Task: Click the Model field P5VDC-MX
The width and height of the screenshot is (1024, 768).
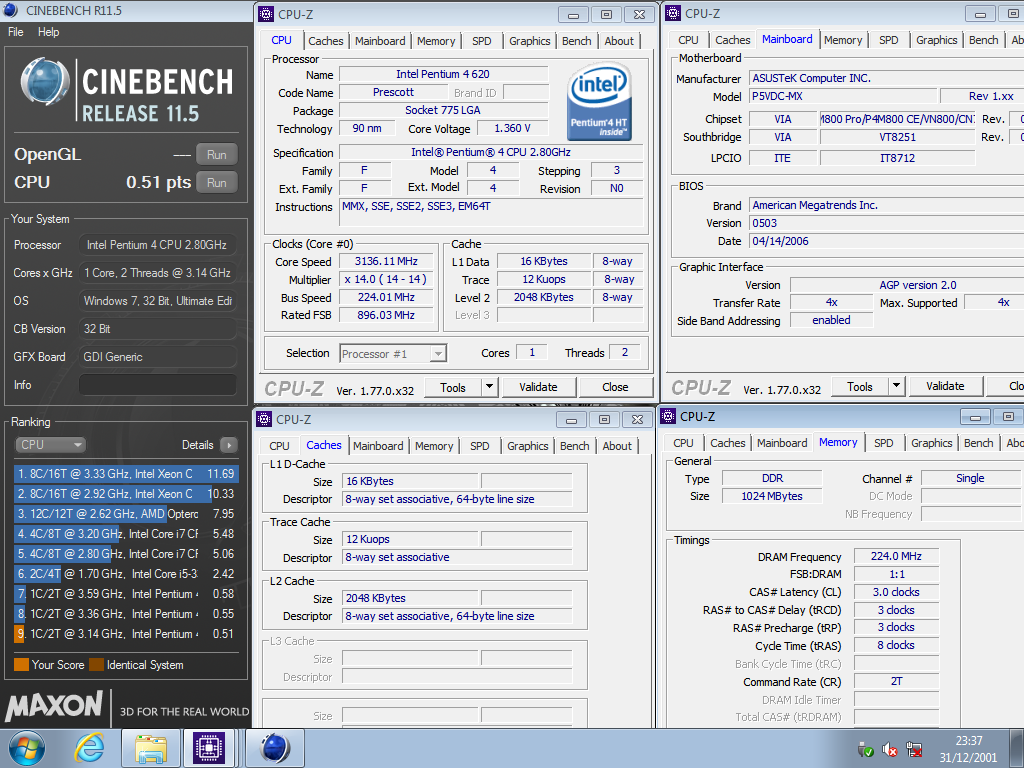Action: [x=842, y=96]
